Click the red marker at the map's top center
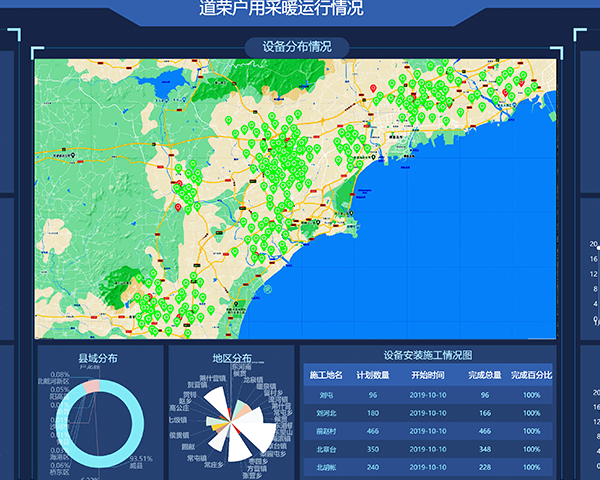 (374, 89)
